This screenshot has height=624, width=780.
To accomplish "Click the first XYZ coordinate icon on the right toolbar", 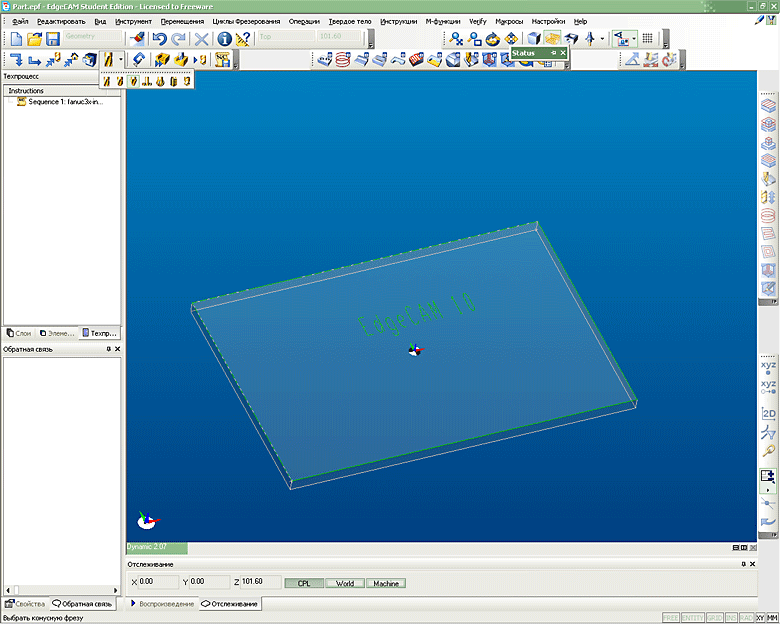I will tap(768, 368).
